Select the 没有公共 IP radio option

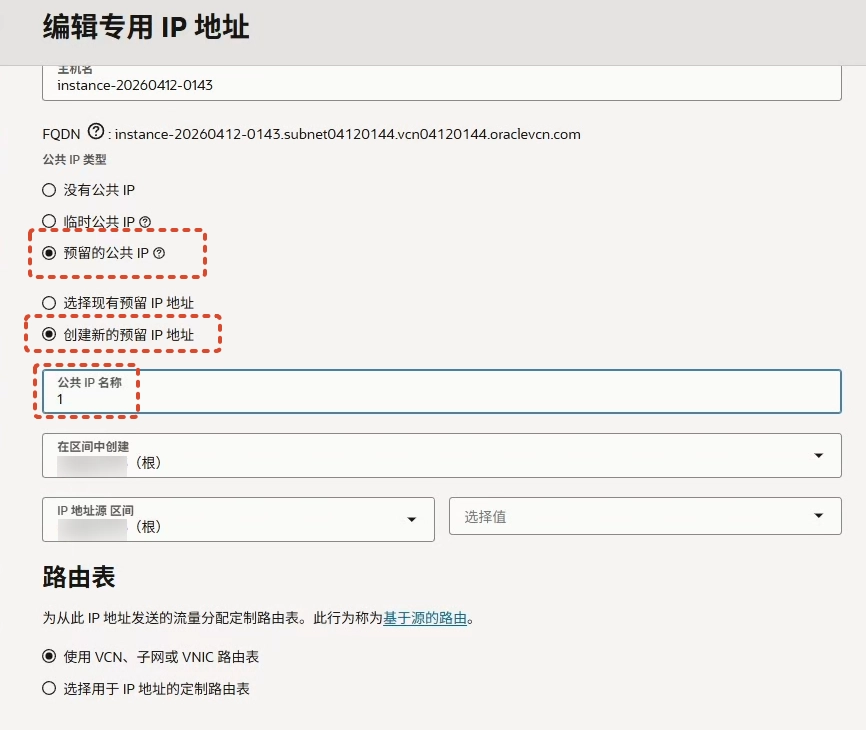(x=49, y=190)
